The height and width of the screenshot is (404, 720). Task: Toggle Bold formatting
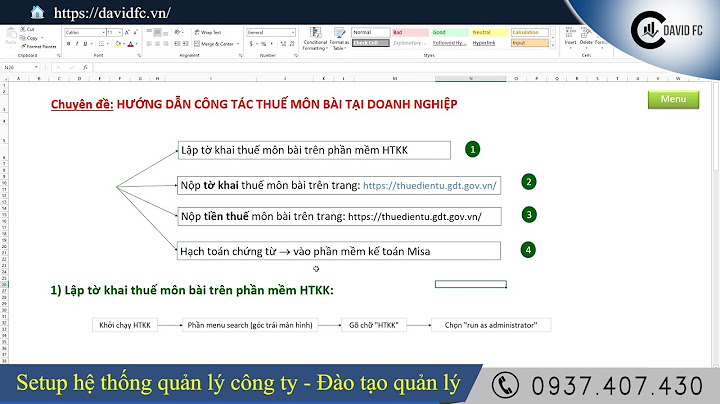point(68,44)
